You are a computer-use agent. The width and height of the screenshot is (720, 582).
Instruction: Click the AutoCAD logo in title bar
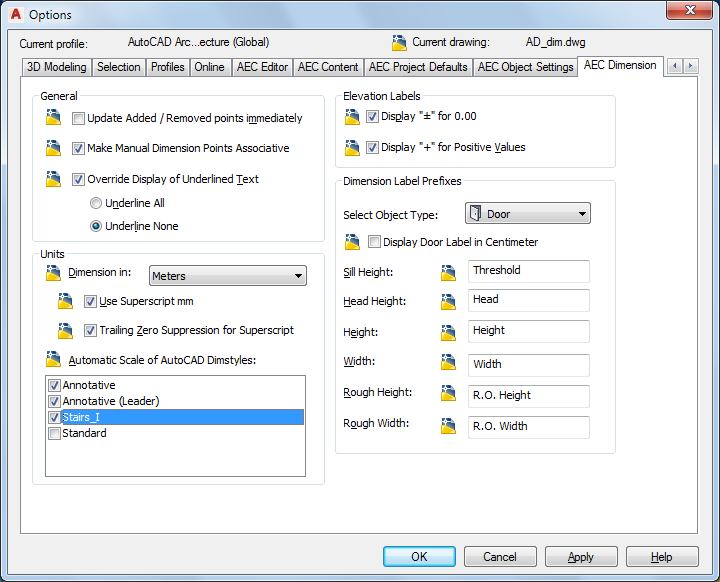coord(16,14)
